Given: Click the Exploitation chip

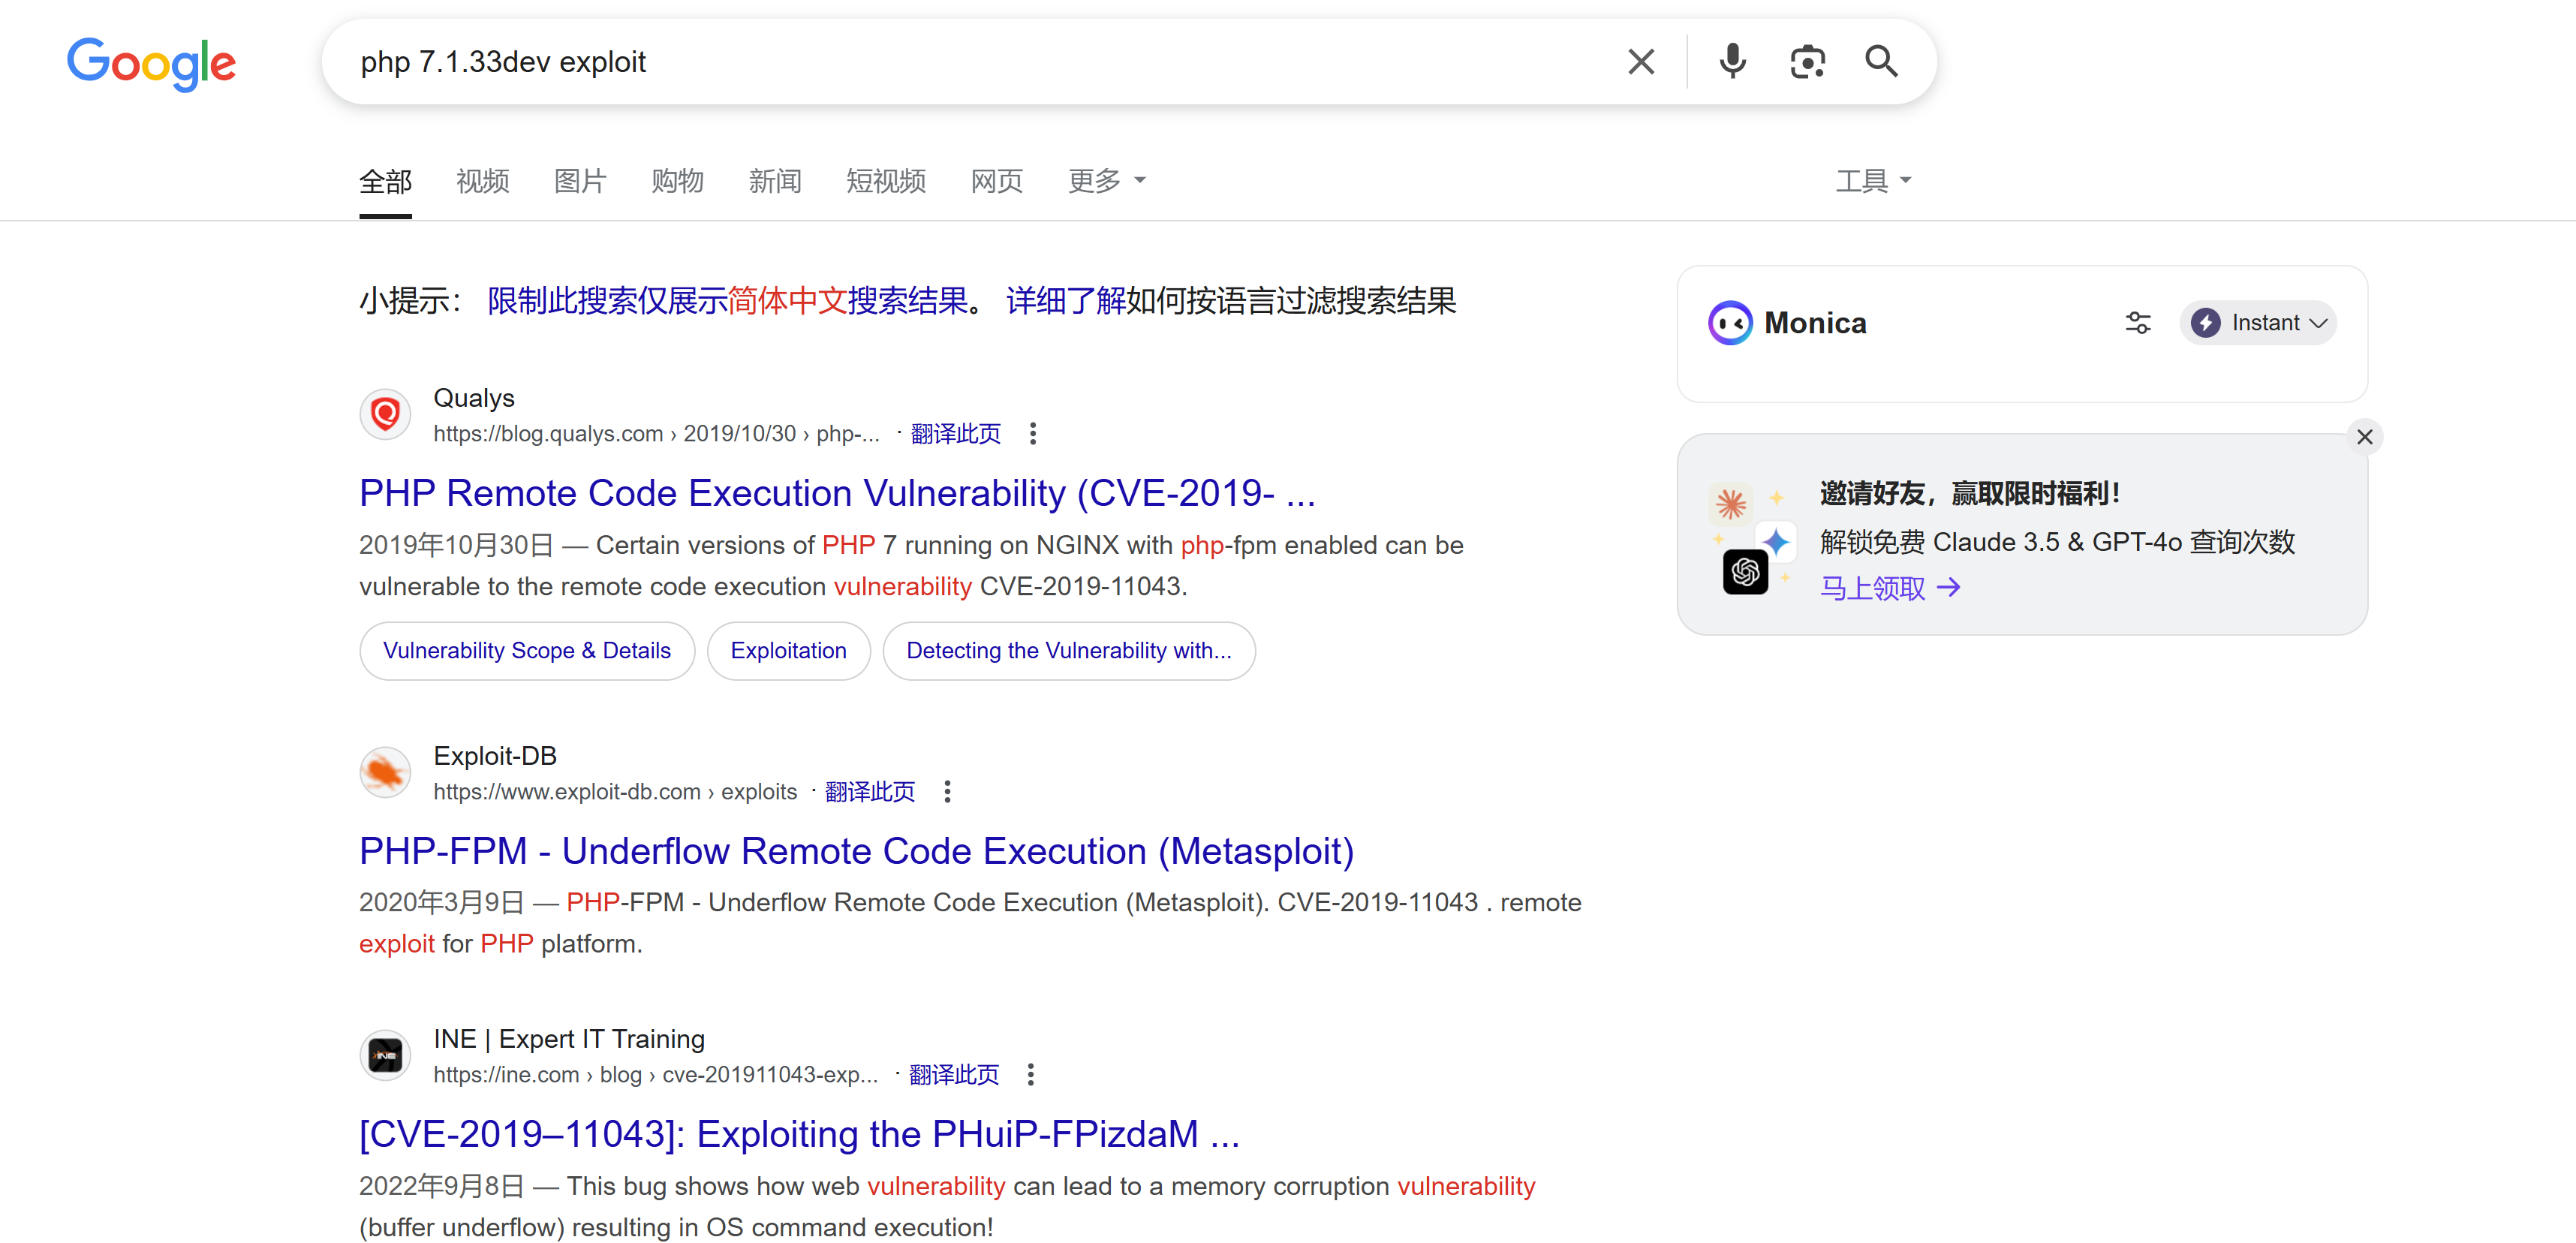Looking at the screenshot, I should [788, 651].
